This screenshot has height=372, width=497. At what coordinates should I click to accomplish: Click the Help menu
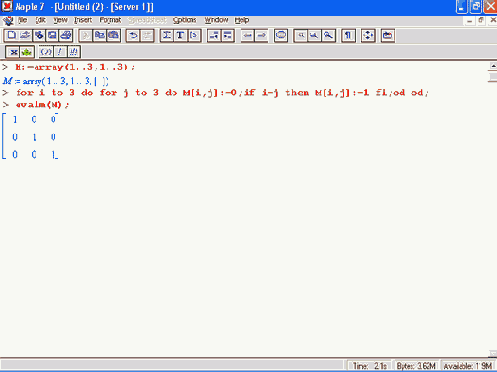click(x=242, y=20)
